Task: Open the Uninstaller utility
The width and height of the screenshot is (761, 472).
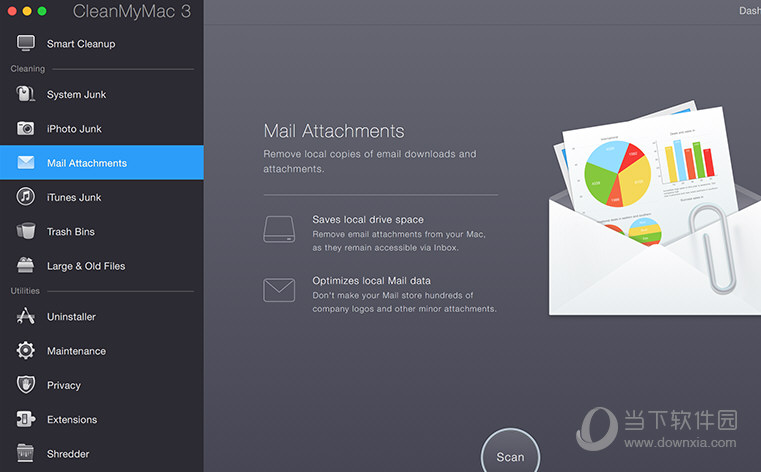Action: [x=102, y=316]
